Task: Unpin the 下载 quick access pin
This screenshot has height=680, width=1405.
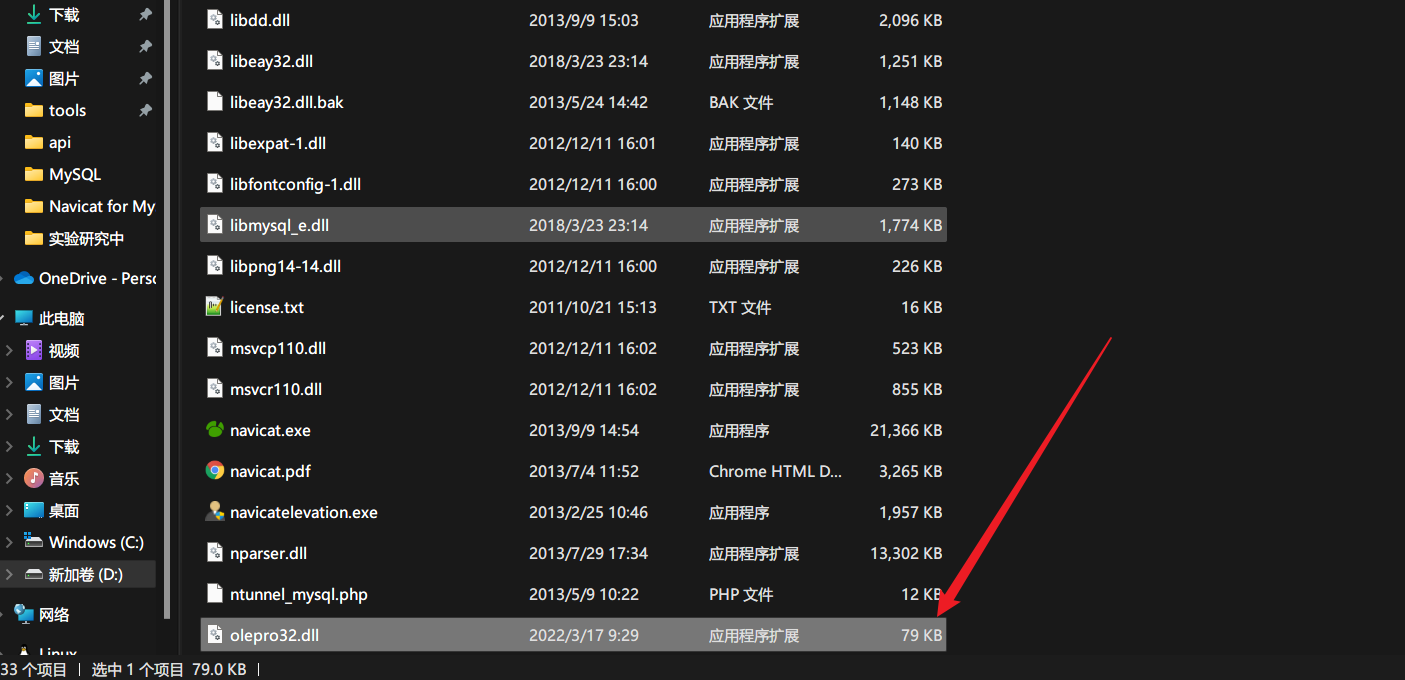Action: (x=145, y=14)
